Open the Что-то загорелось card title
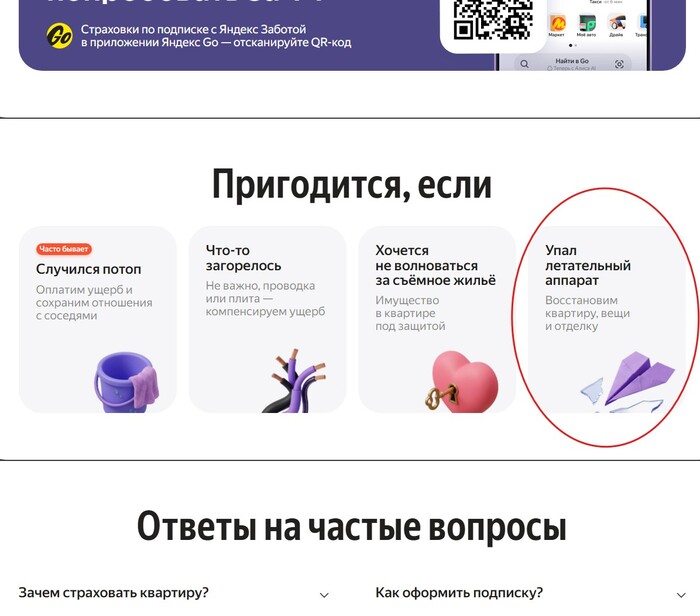The image size is (700, 616). [243, 258]
